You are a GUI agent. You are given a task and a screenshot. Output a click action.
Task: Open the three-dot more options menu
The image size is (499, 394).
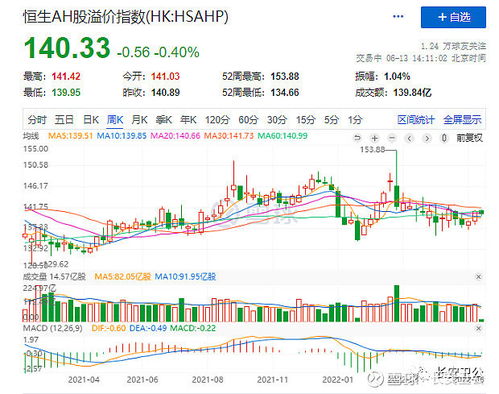tap(398, 16)
